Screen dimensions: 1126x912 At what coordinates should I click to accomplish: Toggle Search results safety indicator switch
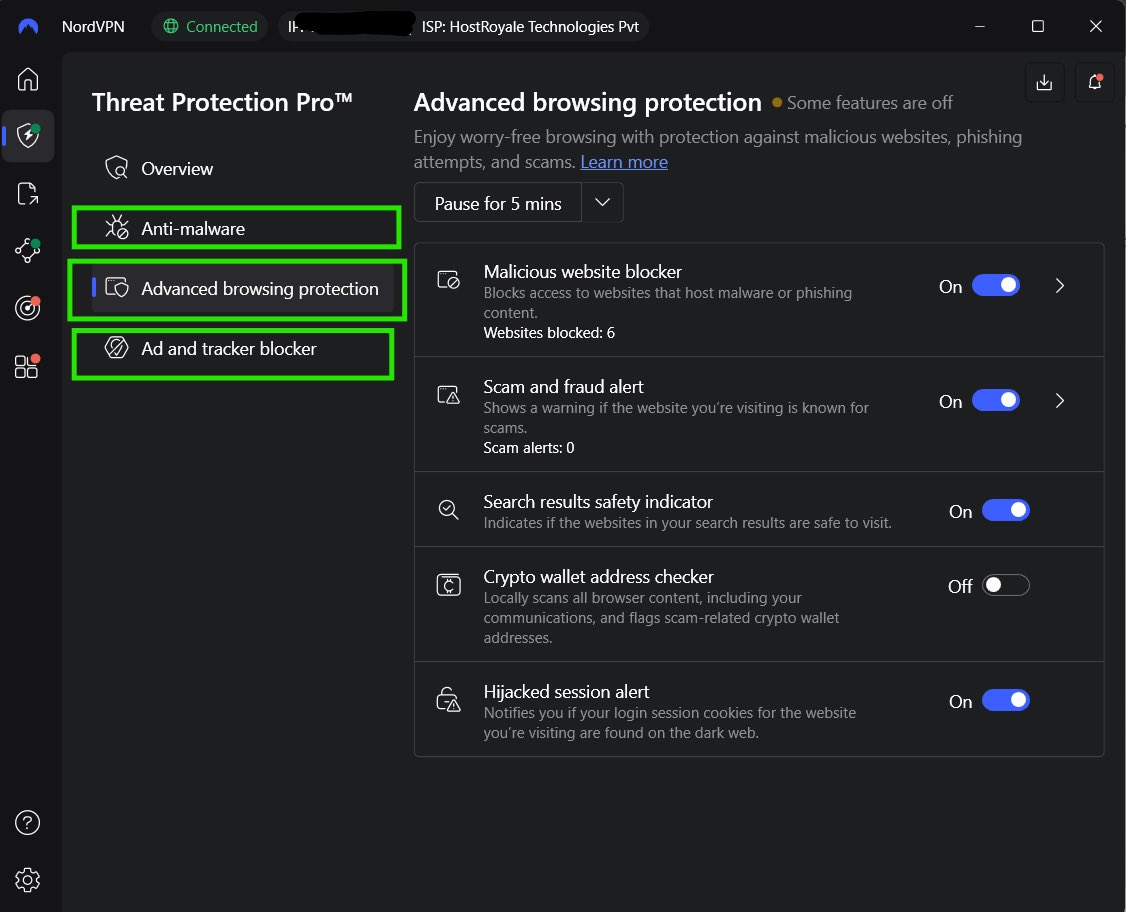click(x=1005, y=511)
